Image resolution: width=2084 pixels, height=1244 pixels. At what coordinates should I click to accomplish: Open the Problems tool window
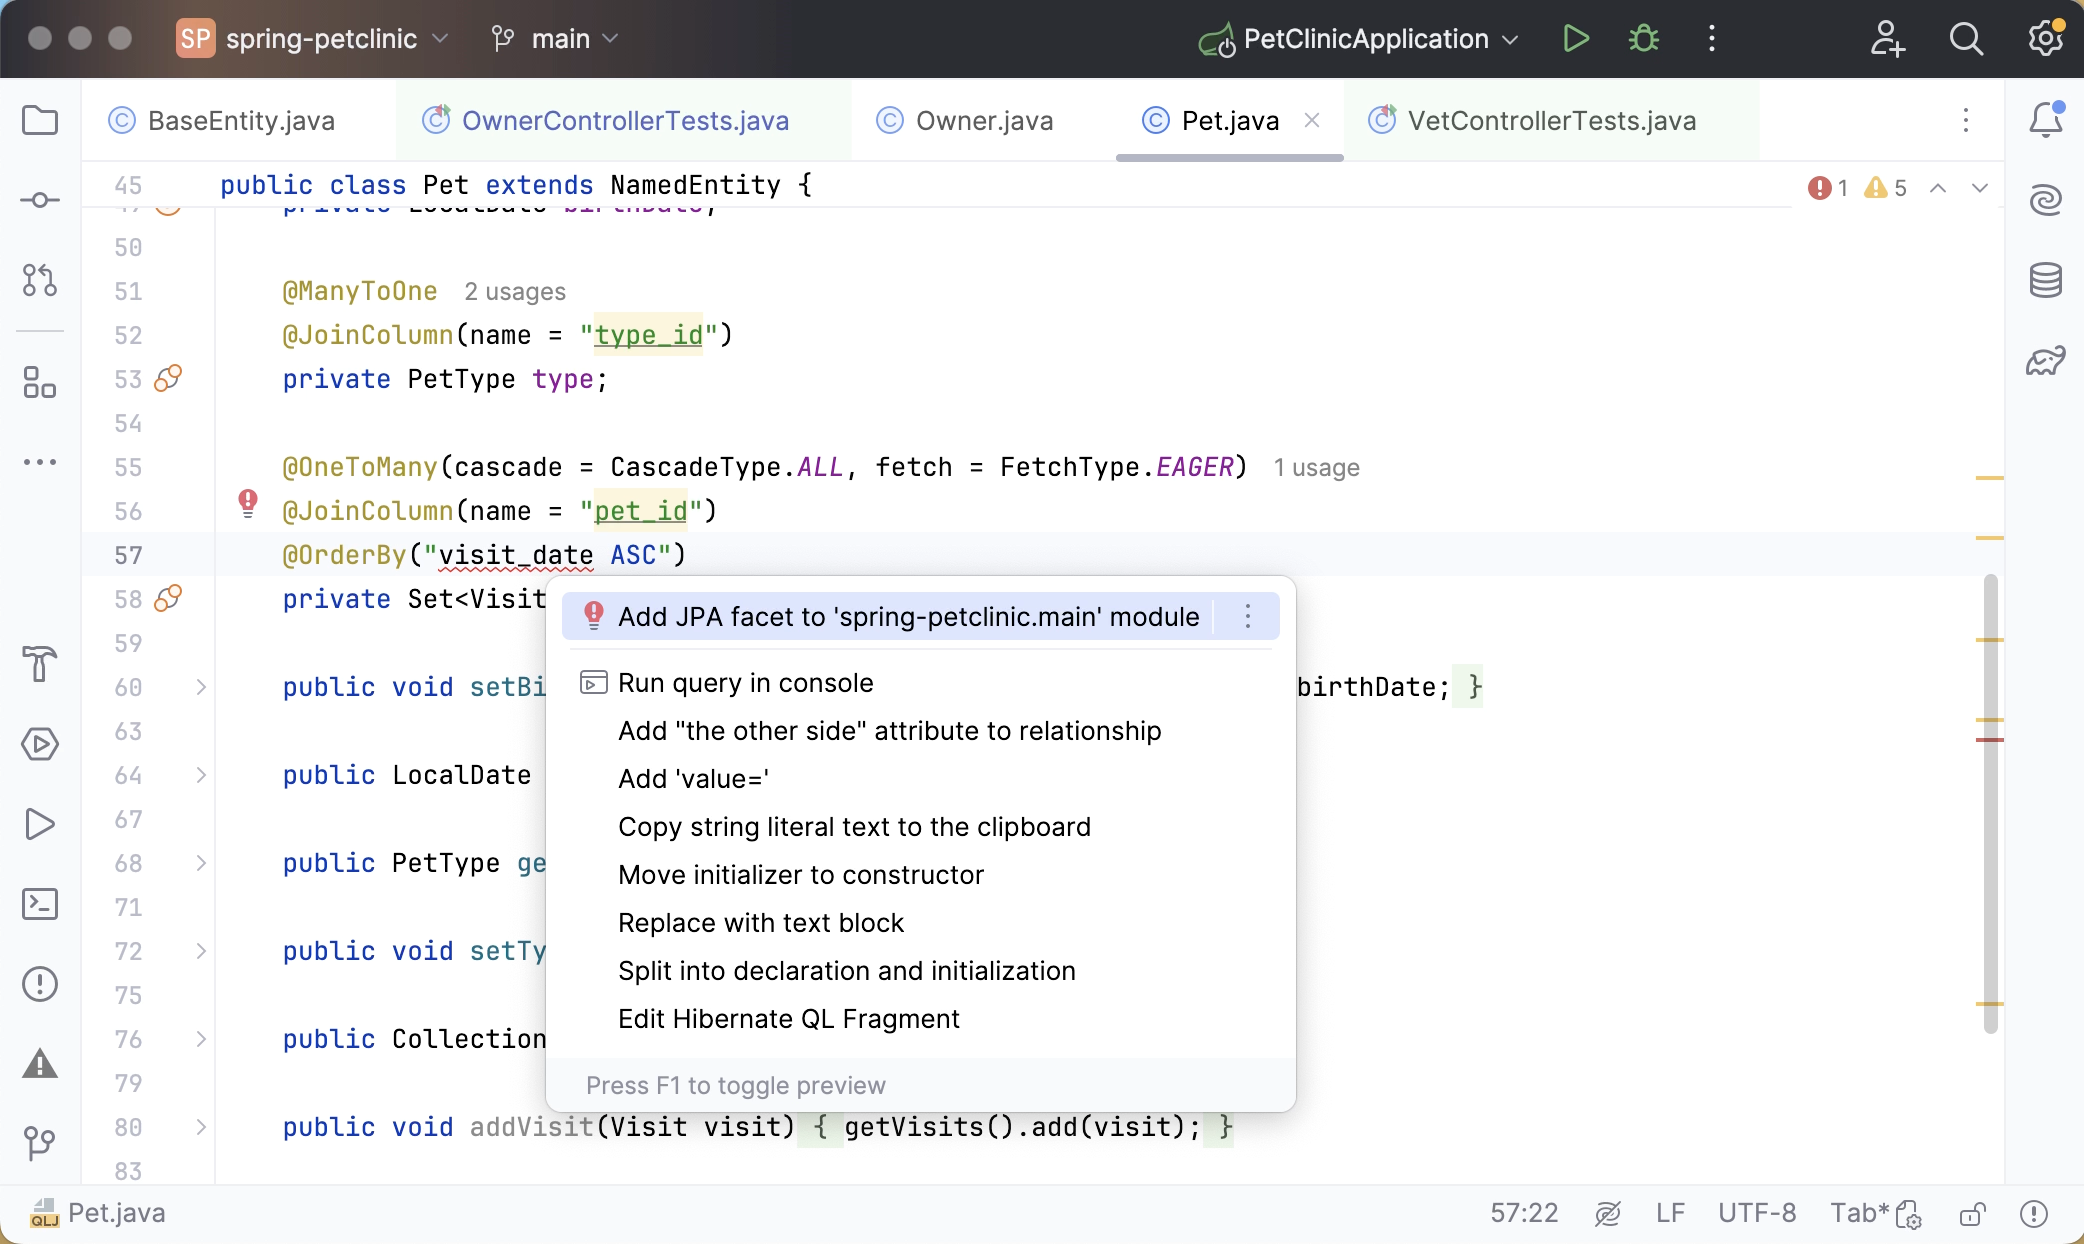[x=40, y=984]
